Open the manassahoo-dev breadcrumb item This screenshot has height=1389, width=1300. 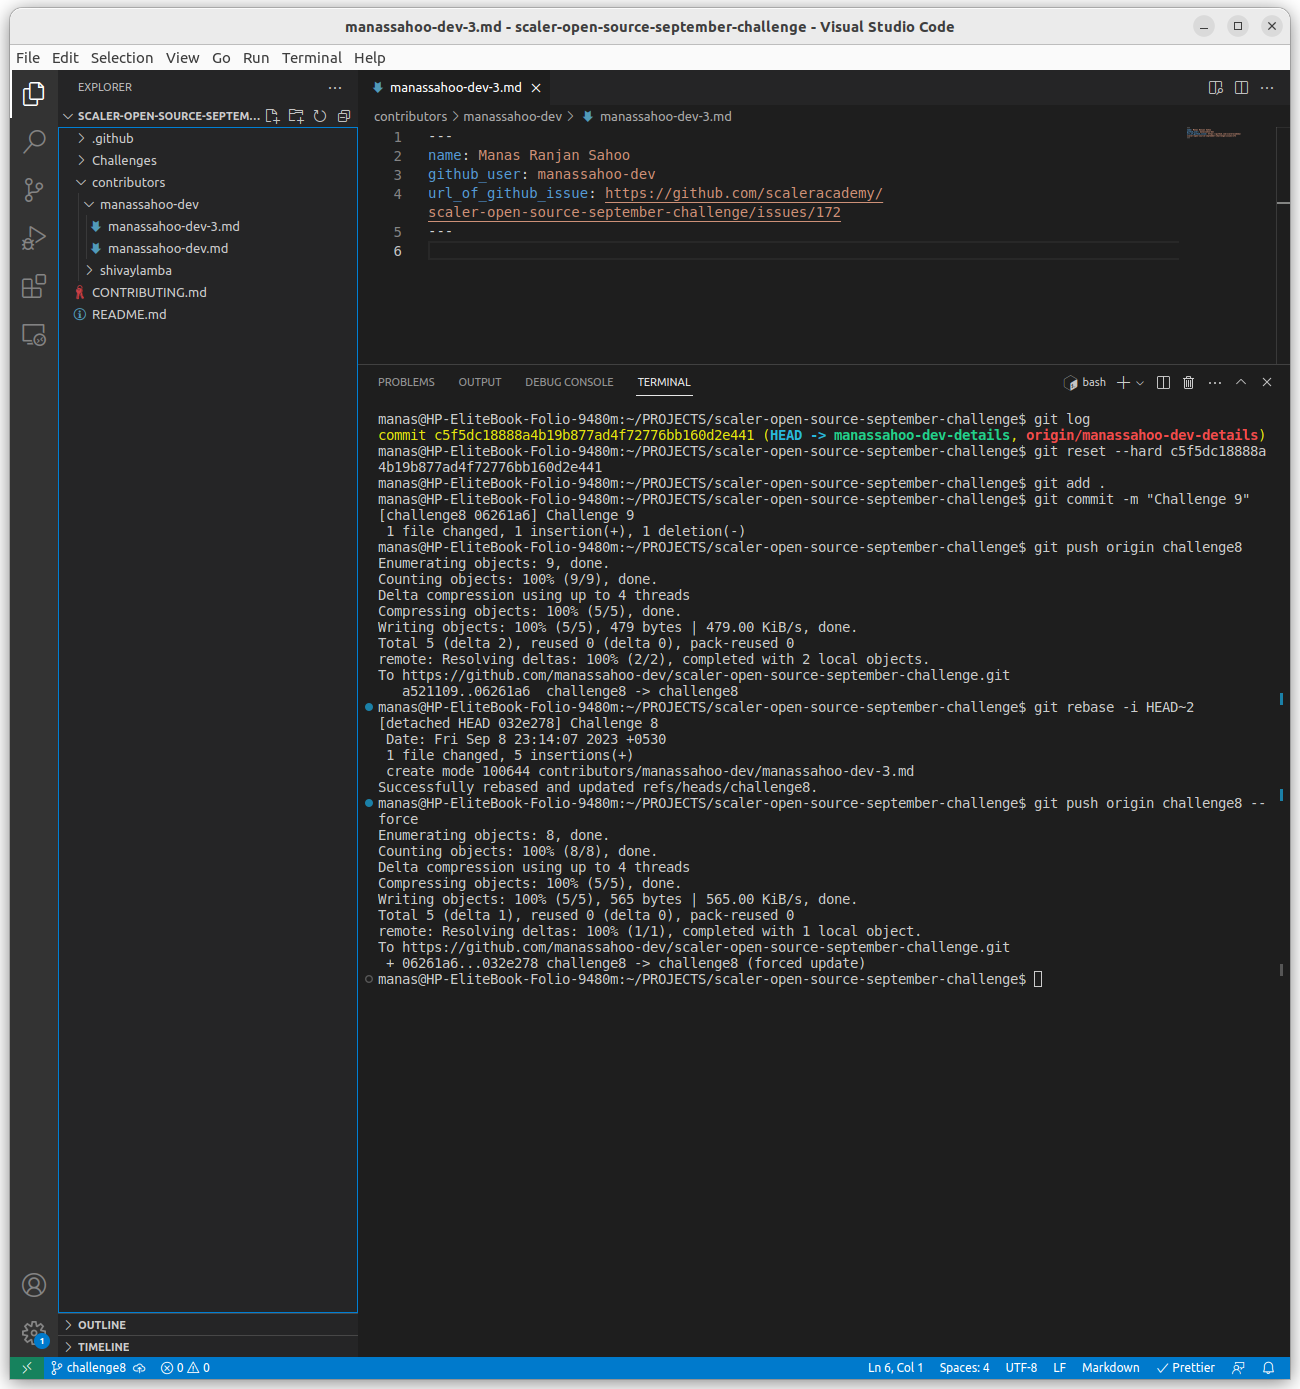513,116
